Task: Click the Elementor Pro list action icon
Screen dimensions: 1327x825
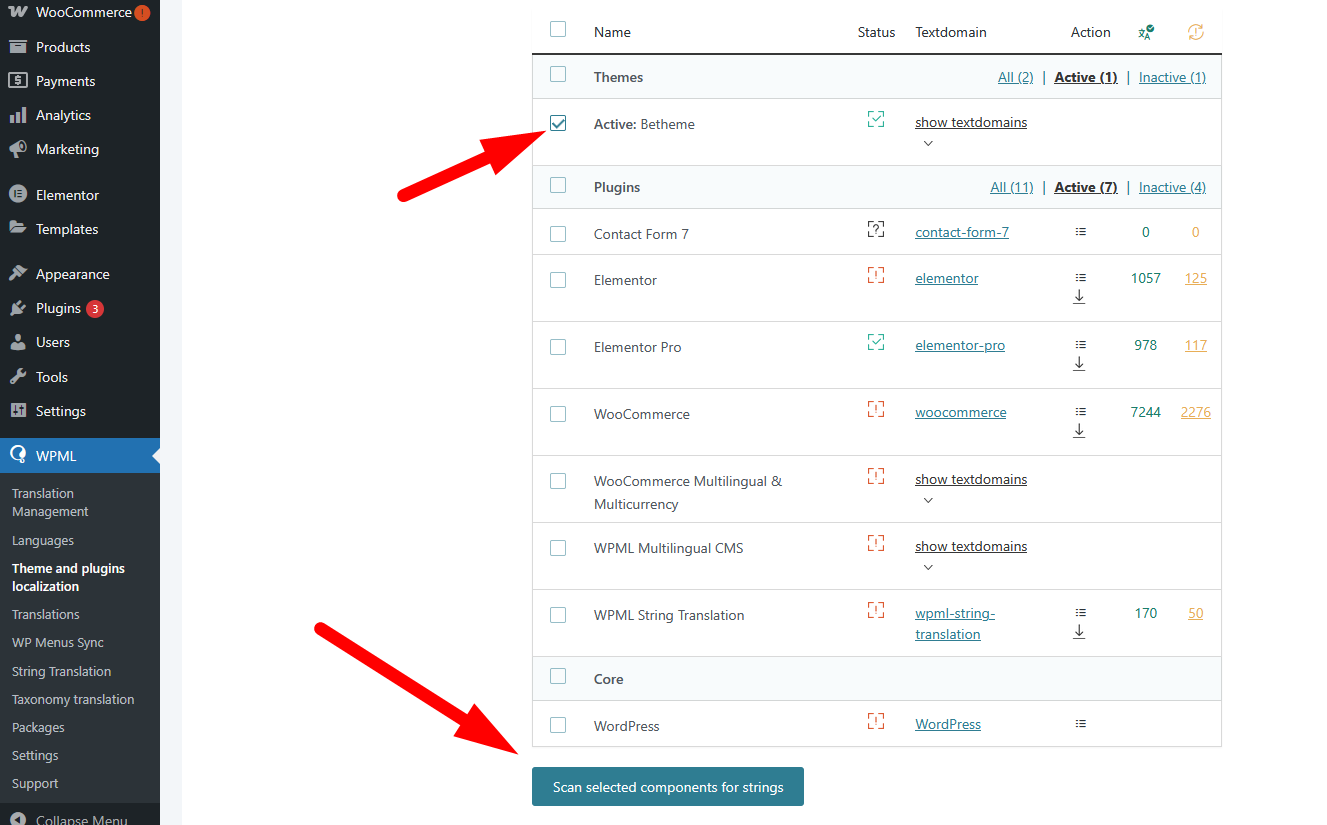Action: [1080, 344]
